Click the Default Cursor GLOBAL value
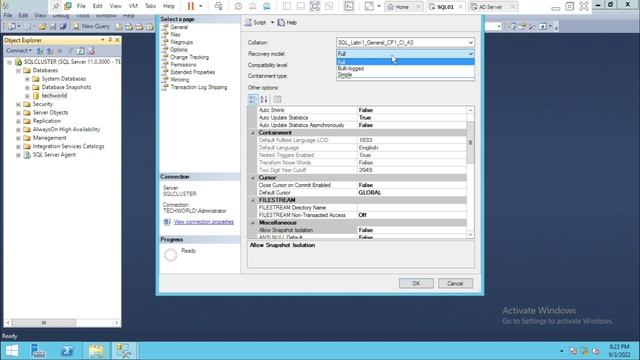 [x=411, y=193]
